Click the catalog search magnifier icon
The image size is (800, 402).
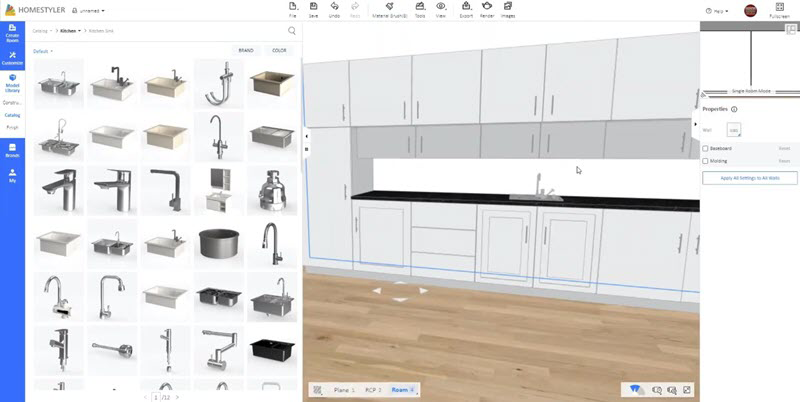[291, 31]
